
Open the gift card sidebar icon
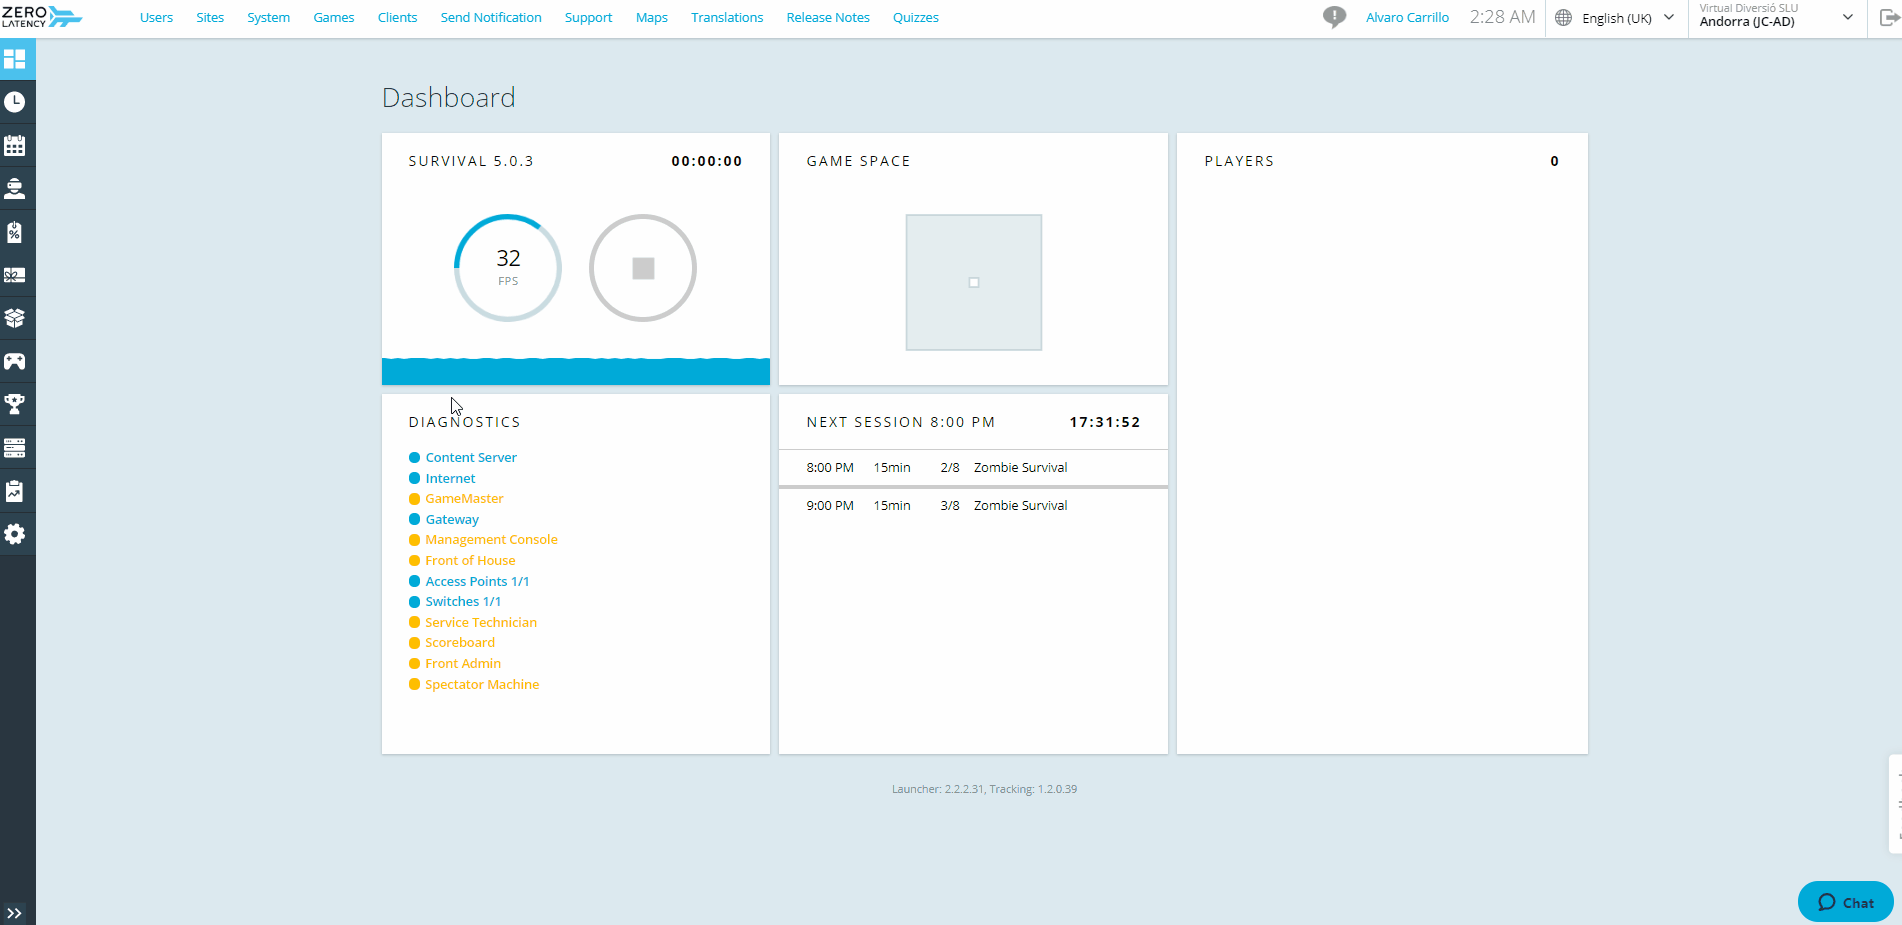click(x=15, y=275)
